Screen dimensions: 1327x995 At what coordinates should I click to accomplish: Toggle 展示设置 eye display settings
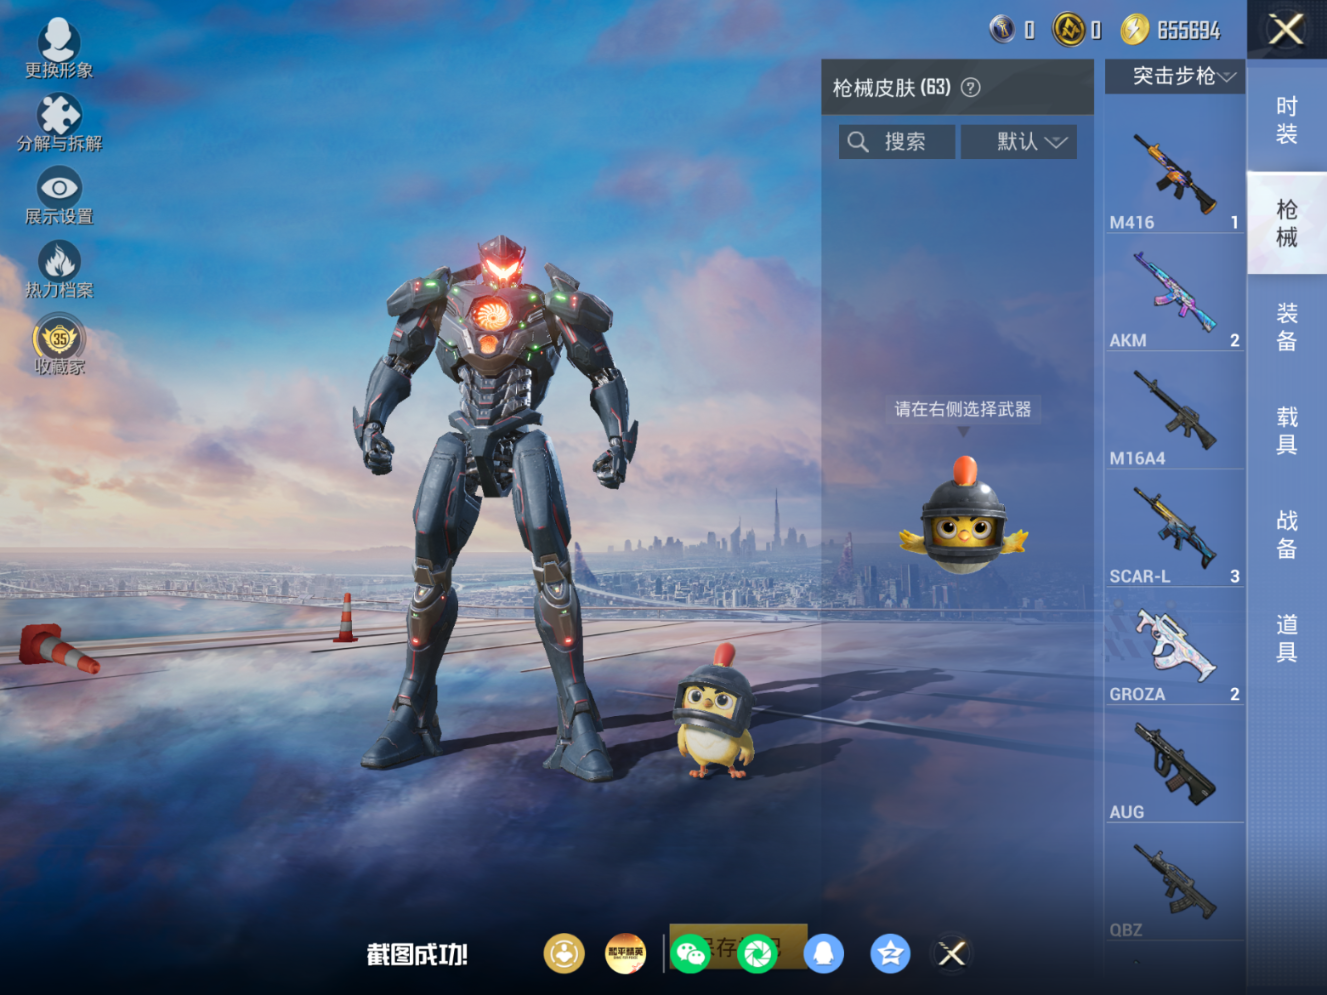click(59, 196)
